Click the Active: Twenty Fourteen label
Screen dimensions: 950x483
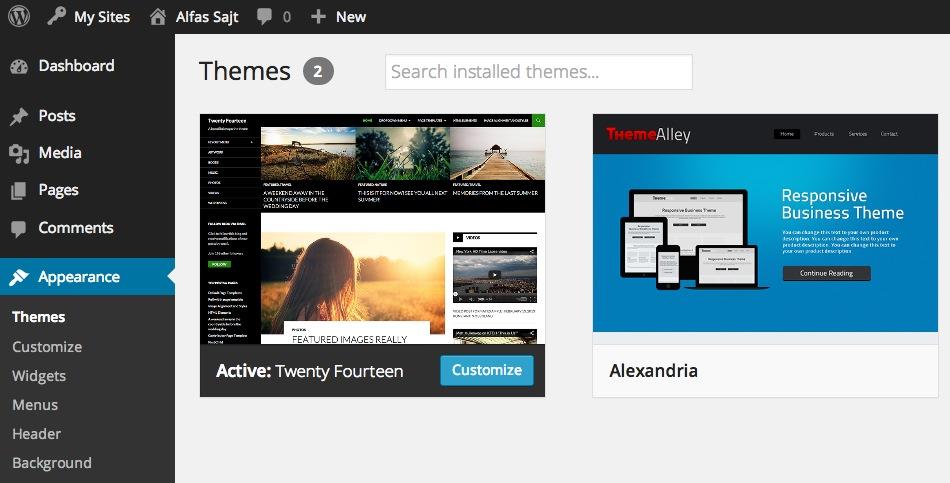click(310, 371)
